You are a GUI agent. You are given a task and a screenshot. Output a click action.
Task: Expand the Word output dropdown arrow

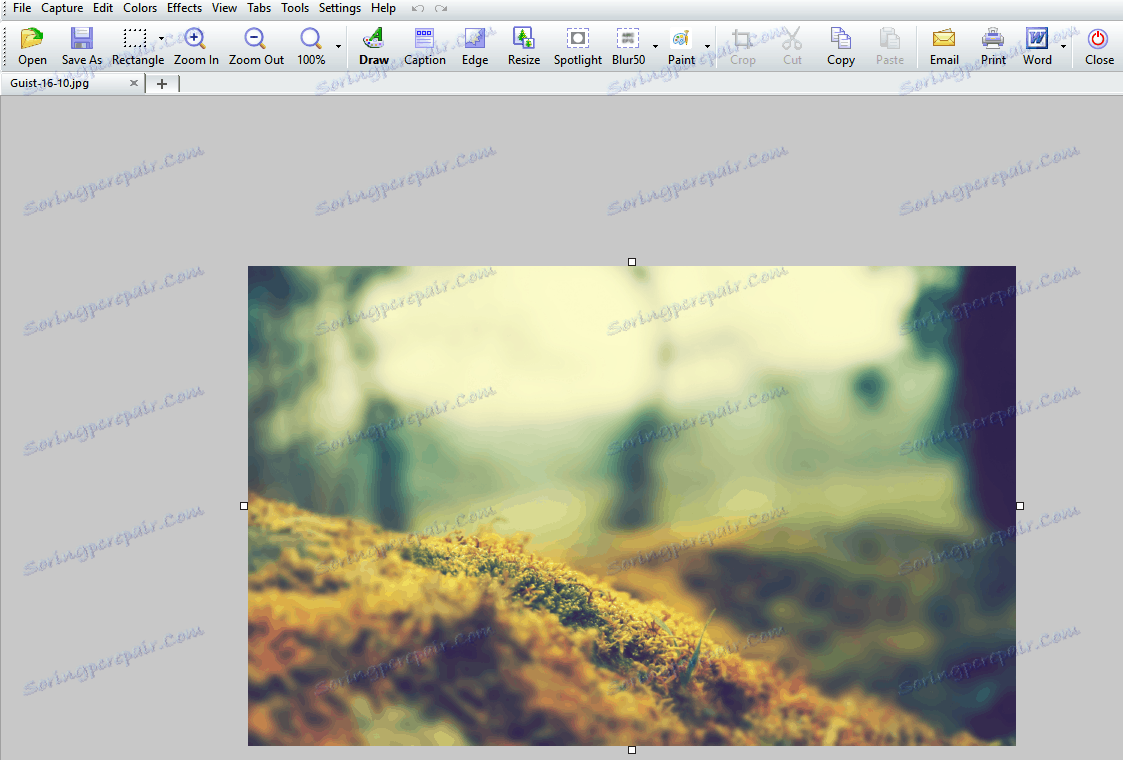[1064, 47]
